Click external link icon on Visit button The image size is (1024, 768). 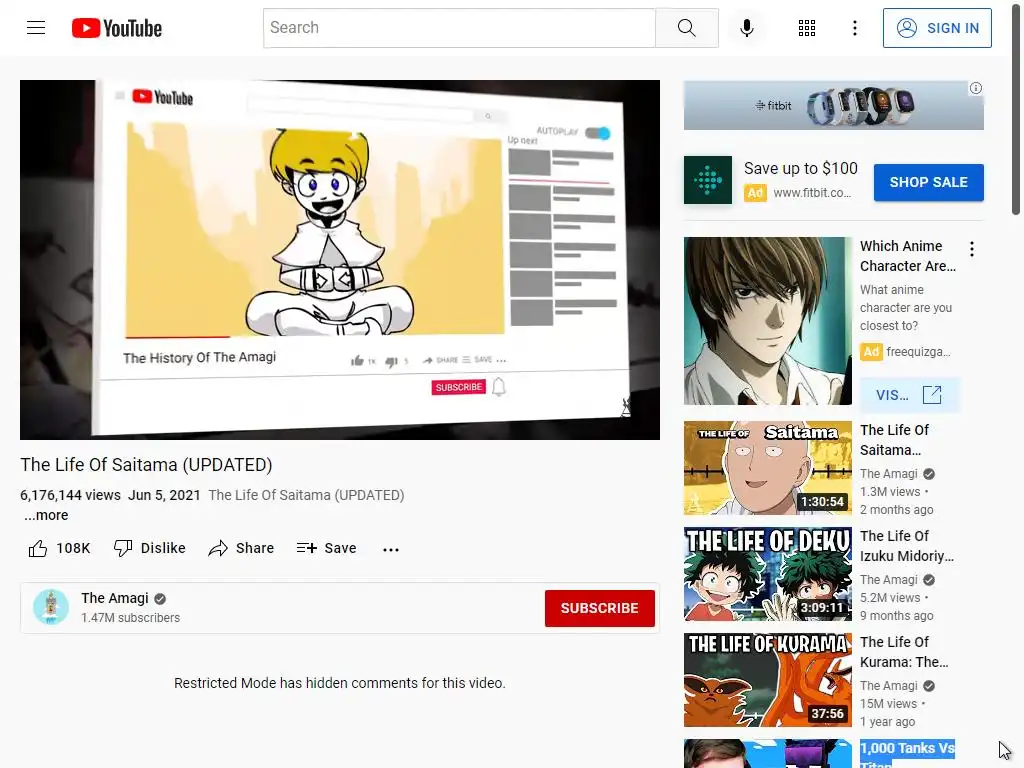tap(932, 394)
